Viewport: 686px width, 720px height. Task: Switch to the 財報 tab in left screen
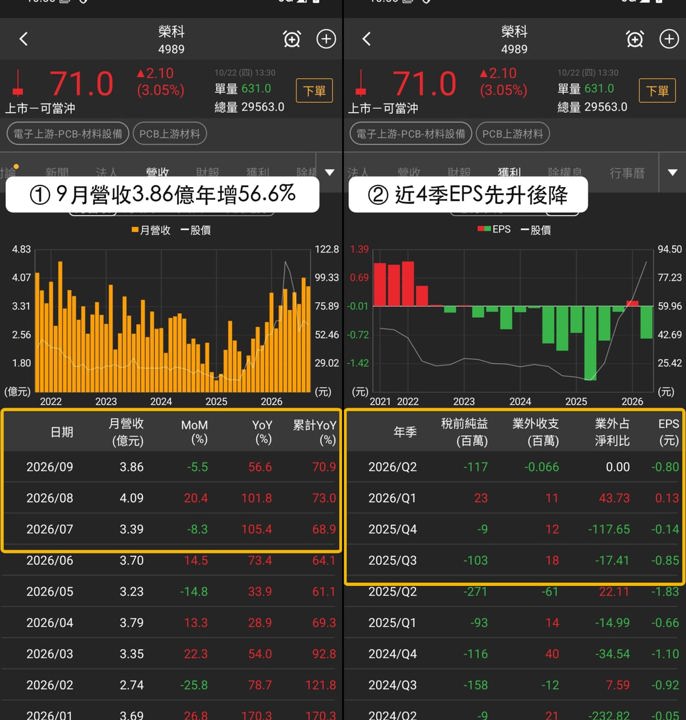(208, 173)
